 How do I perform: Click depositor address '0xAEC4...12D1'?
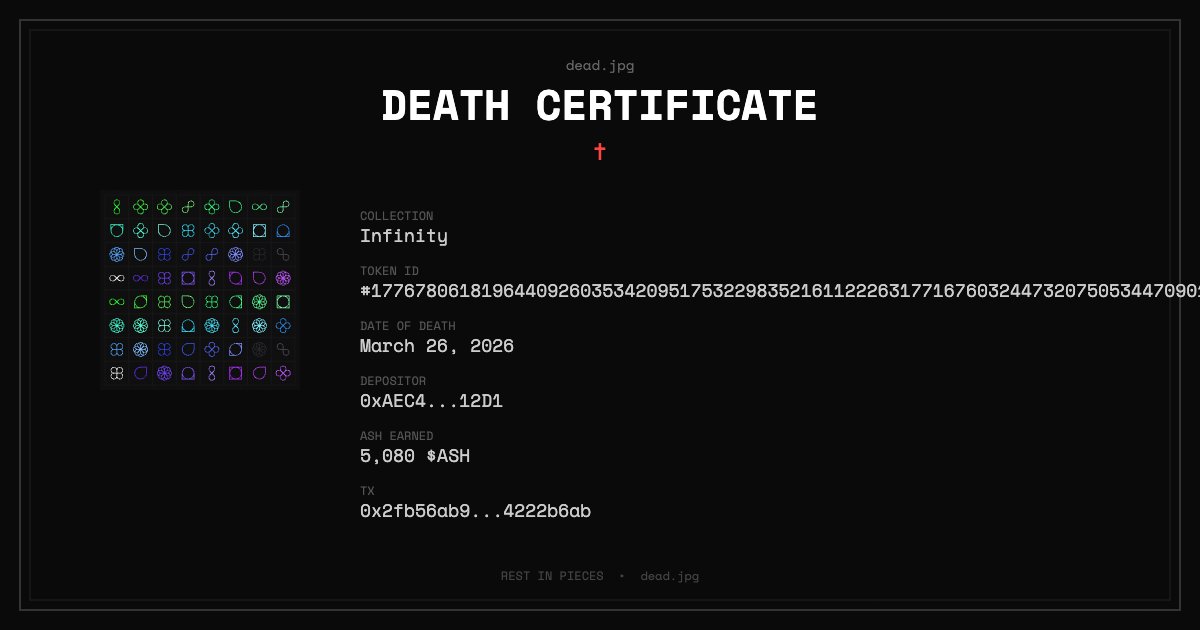pyautogui.click(x=431, y=401)
